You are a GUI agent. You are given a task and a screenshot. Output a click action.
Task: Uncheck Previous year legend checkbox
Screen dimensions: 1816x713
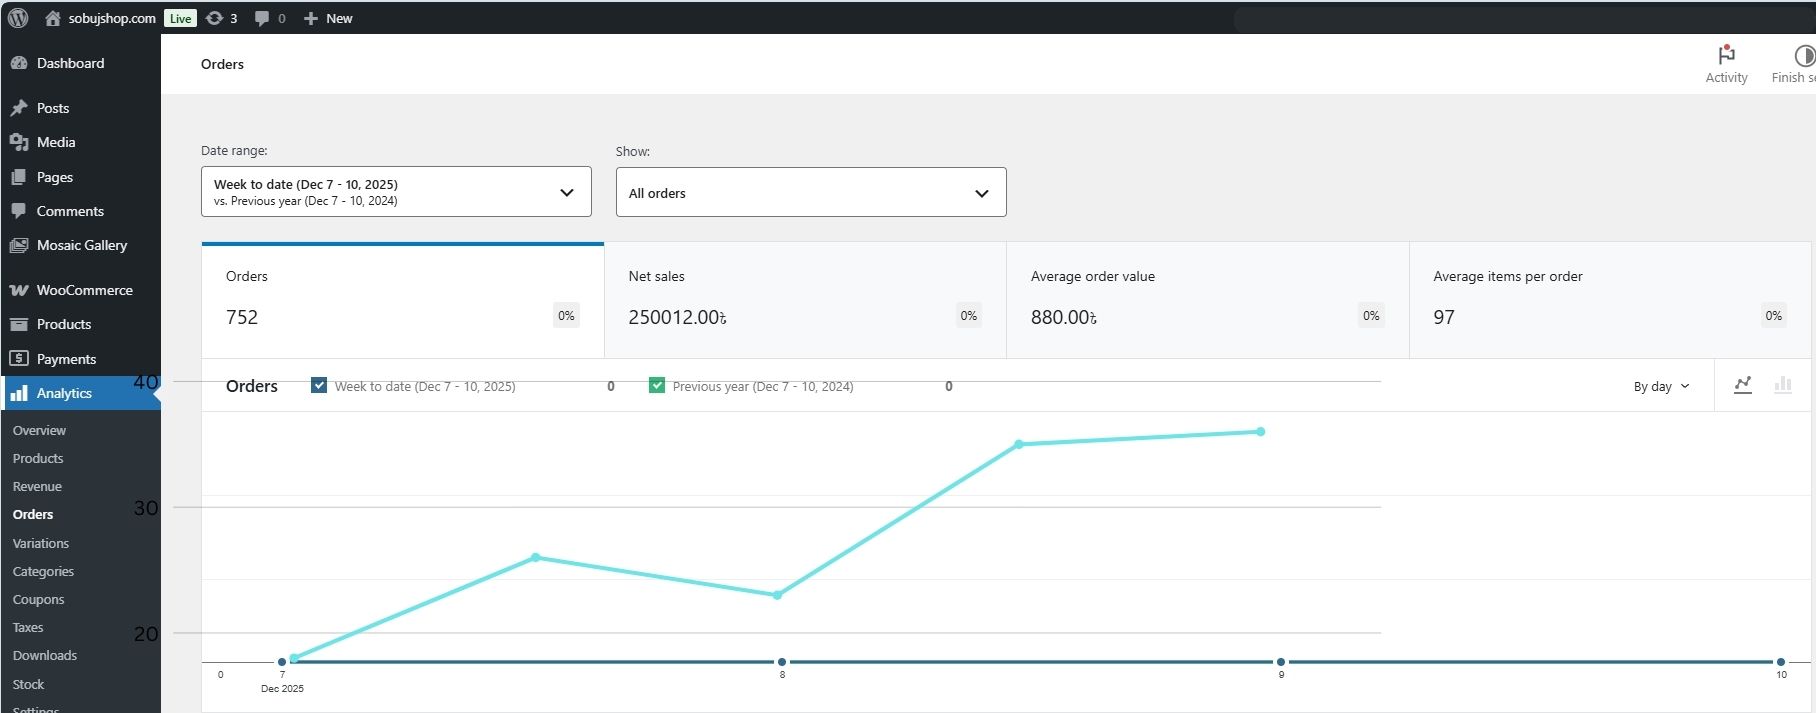657,385
